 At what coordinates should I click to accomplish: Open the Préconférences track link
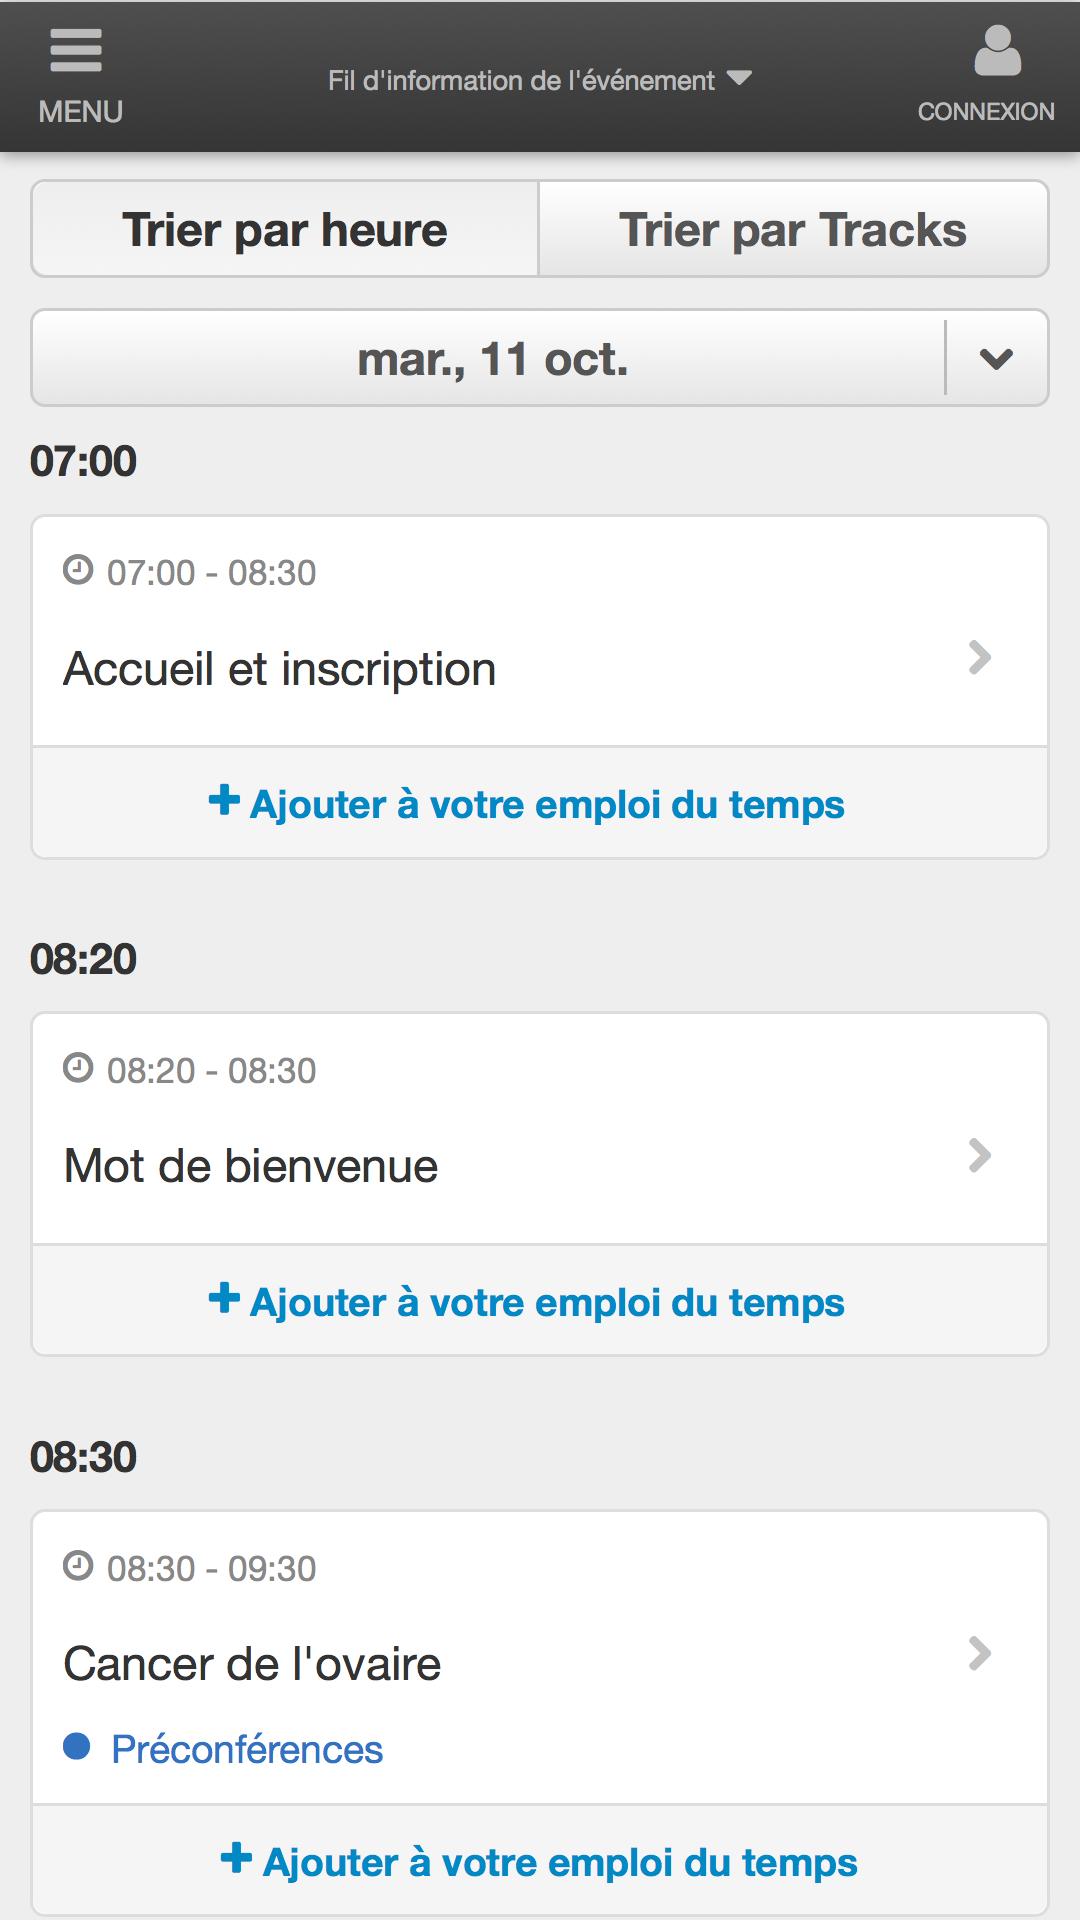247,1749
